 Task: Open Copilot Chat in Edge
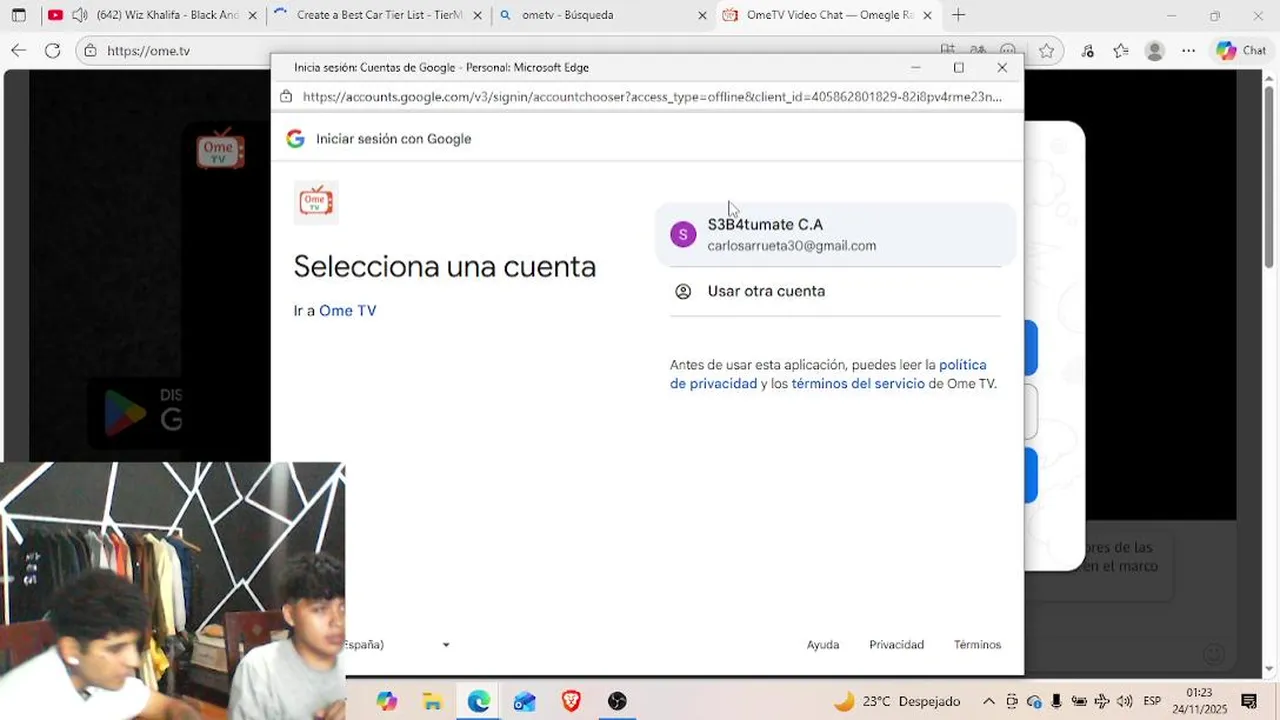point(1241,50)
